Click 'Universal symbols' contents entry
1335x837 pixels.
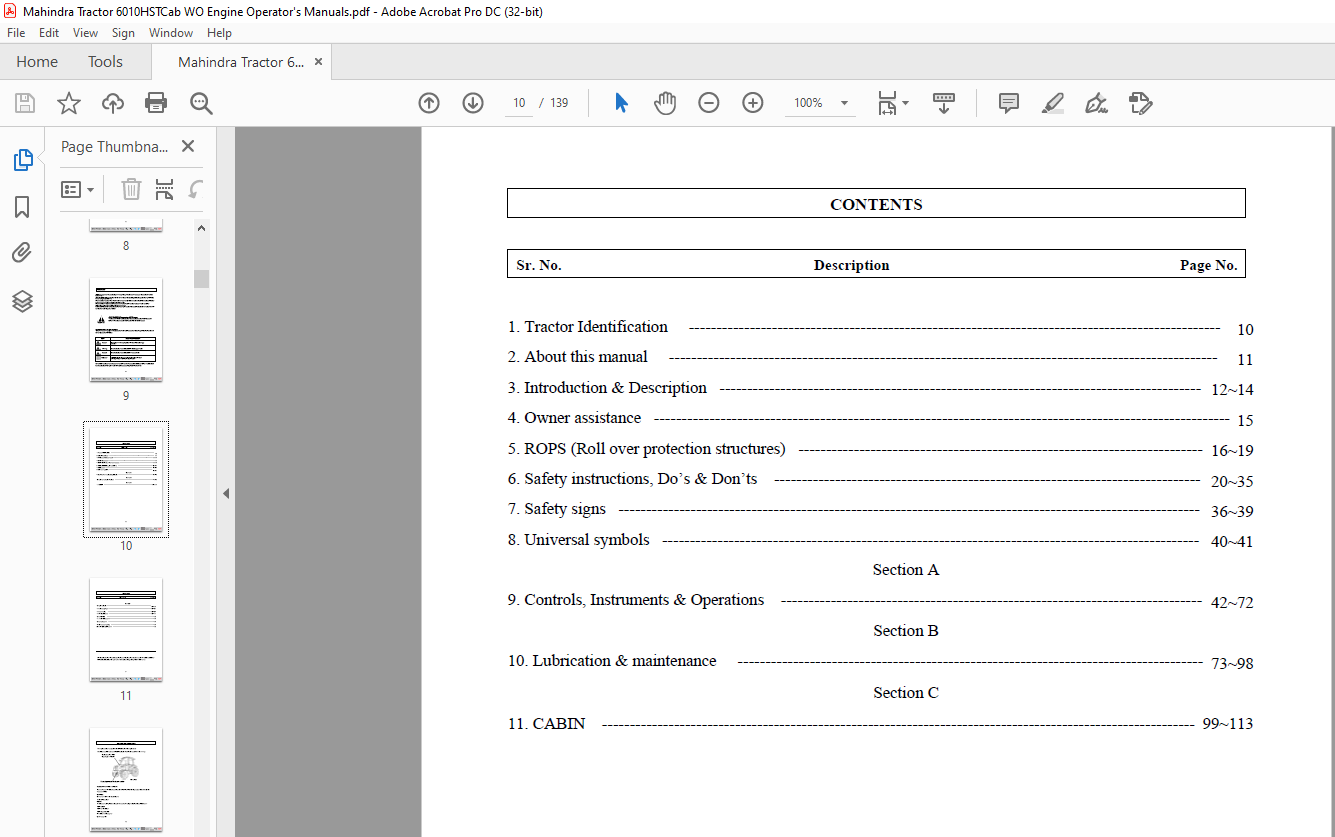[x=579, y=540]
